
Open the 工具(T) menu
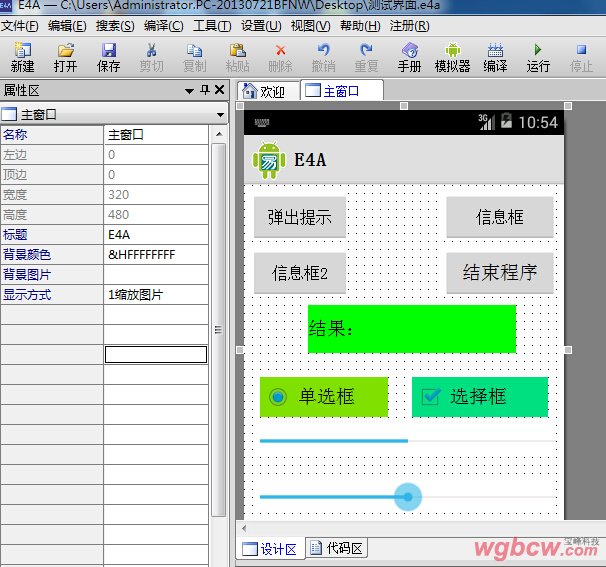coord(212,26)
